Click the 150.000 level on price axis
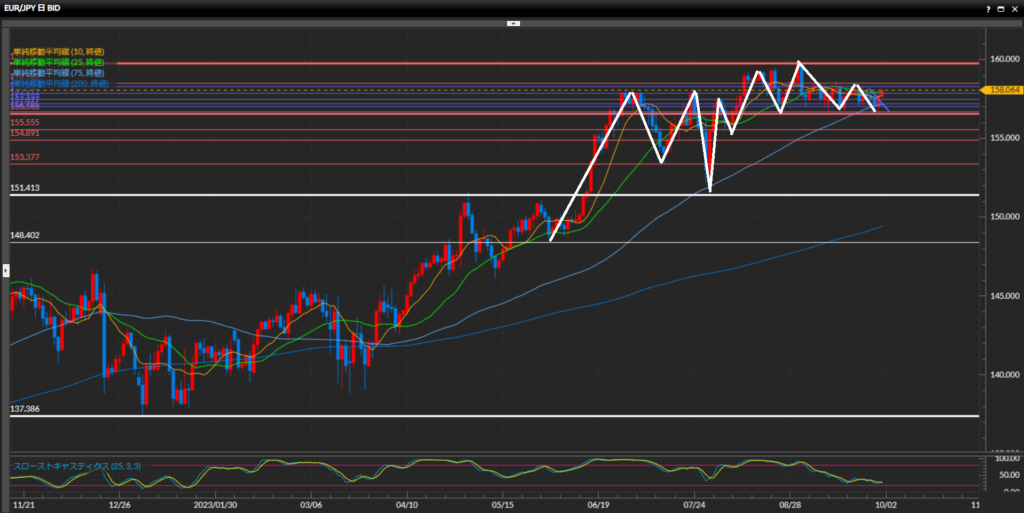1024x513 pixels. click(1000, 216)
